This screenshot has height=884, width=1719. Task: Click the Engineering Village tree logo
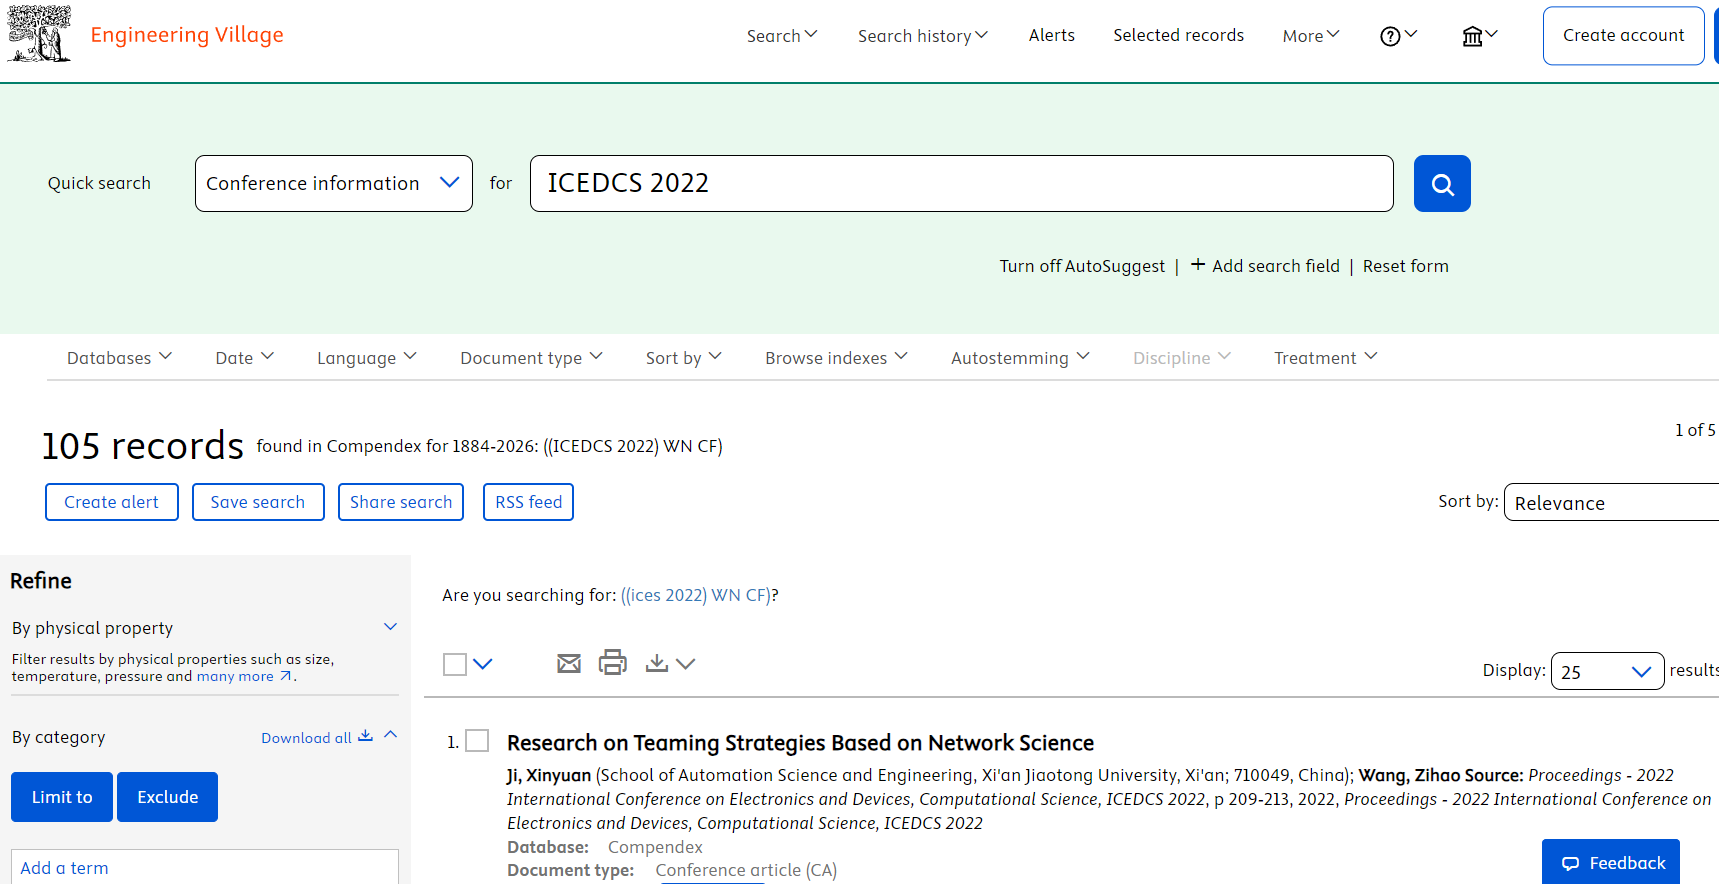coord(39,34)
